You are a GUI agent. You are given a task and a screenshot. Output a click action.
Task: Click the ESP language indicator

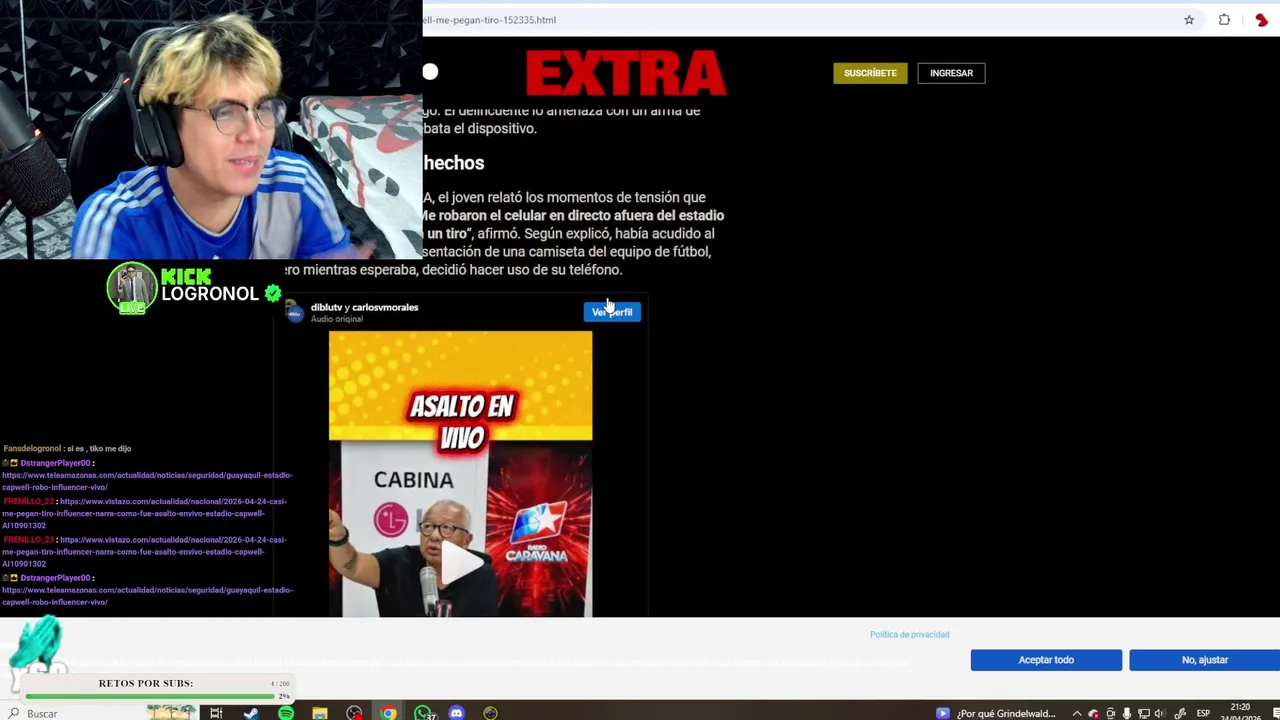[x=1203, y=713]
